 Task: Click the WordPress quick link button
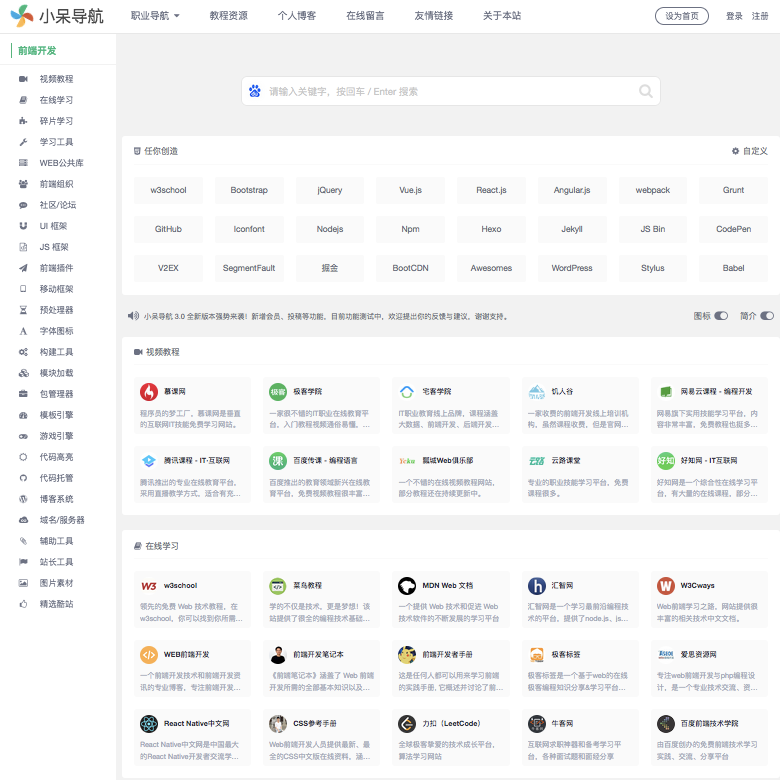(572, 268)
